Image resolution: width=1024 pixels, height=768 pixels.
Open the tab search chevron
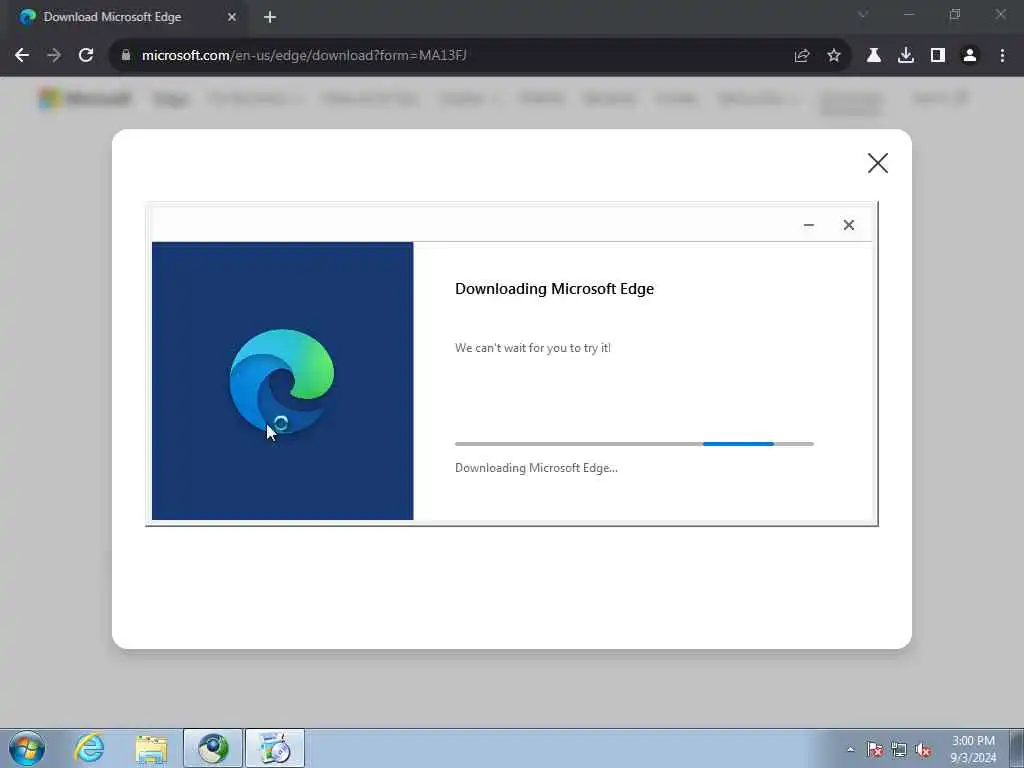[x=863, y=14]
